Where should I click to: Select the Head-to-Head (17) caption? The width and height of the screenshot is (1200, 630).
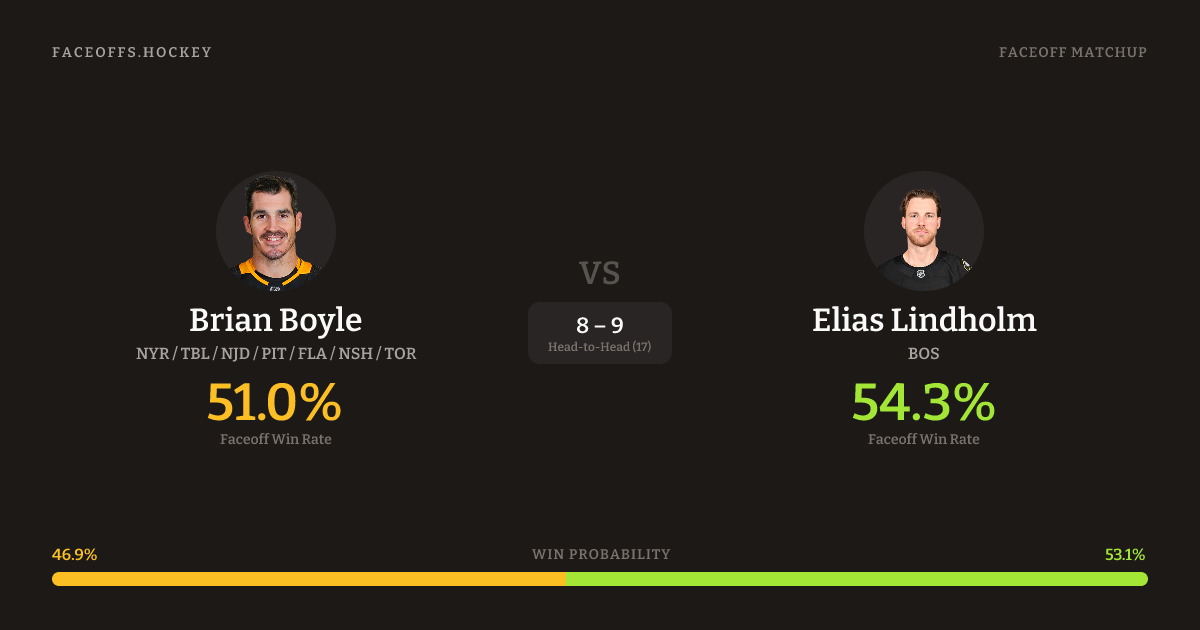[600, 347]
